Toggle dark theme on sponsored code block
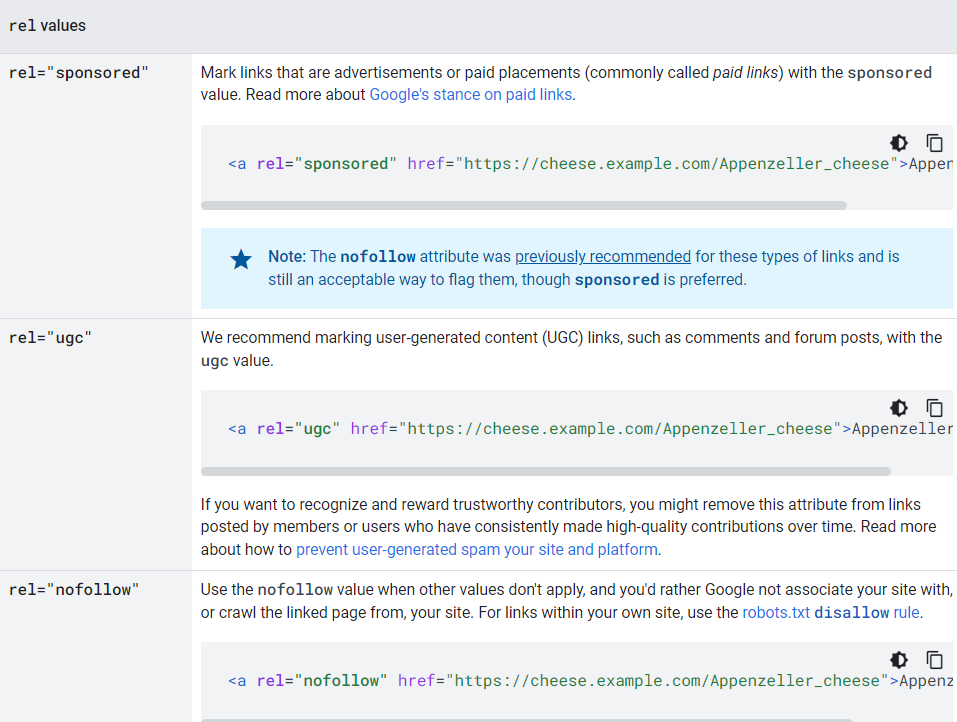957x722 pixels. [898, 143]
